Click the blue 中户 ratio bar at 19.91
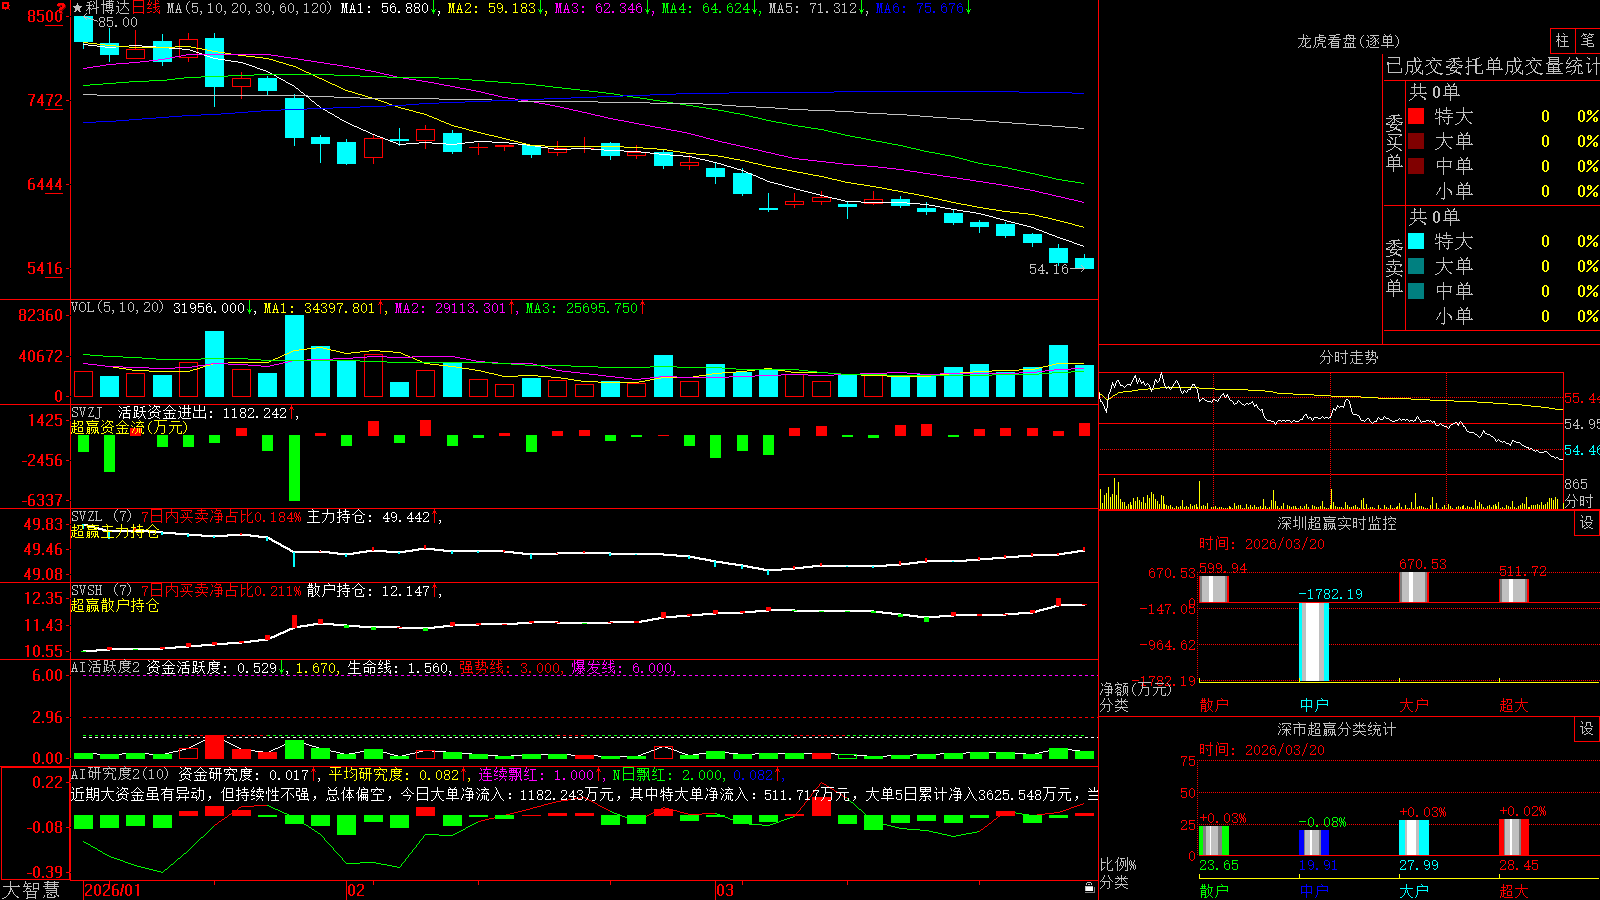The image size is (1600, 900). pos(1314,843)
